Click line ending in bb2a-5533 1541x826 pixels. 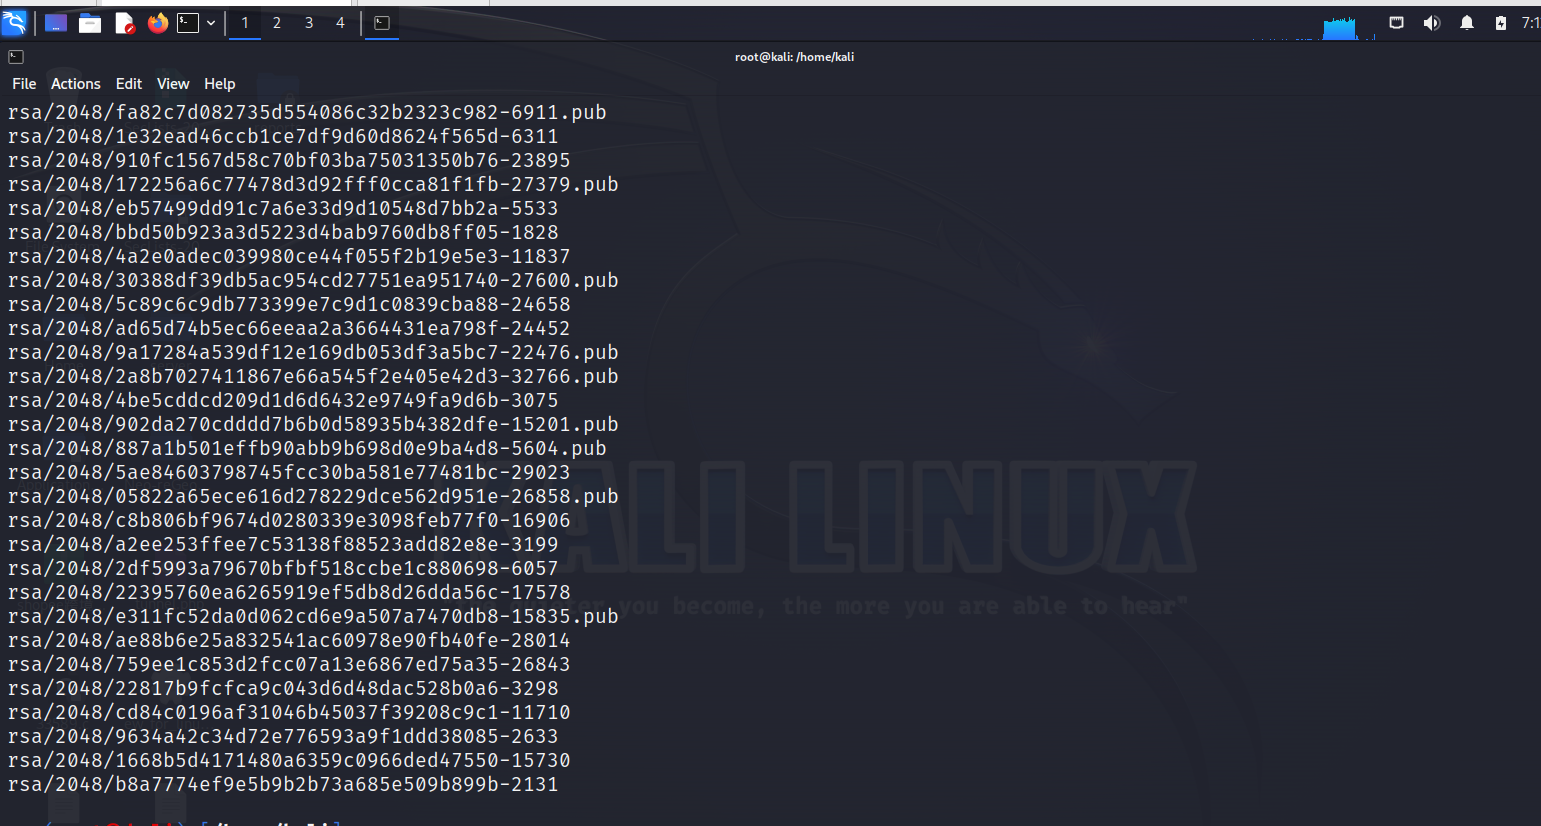pyautogui.click(x=283, y=208)
